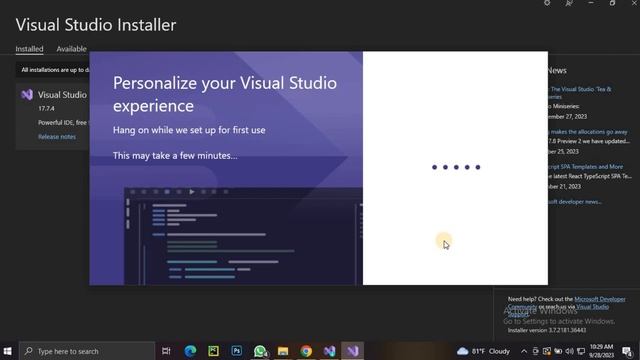
Task: Open the Visual Studio 'Tea &' miniseries news link
Action: tap(580, 93)
